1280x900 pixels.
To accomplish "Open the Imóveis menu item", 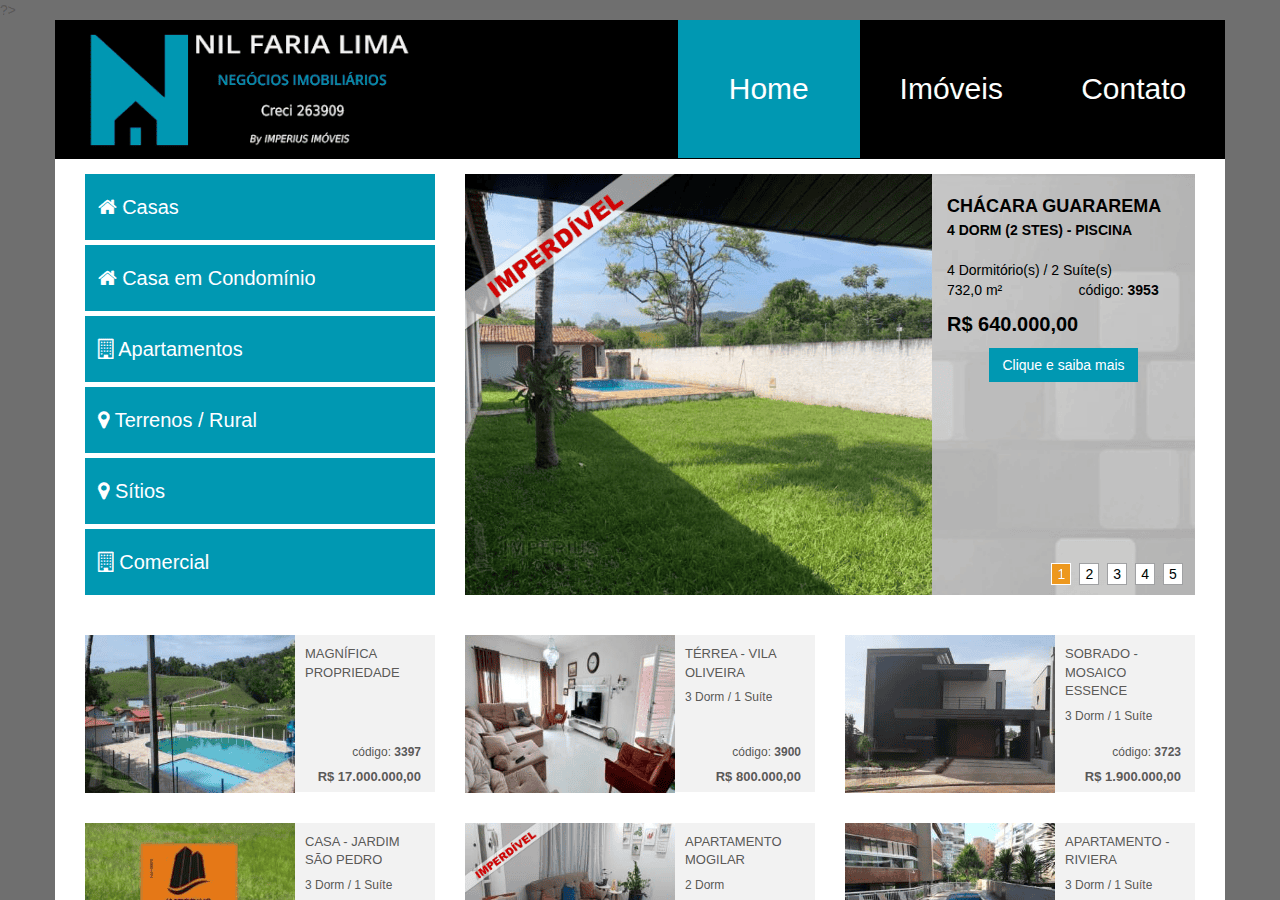I will pyautogui.click(x=951, y=89).
